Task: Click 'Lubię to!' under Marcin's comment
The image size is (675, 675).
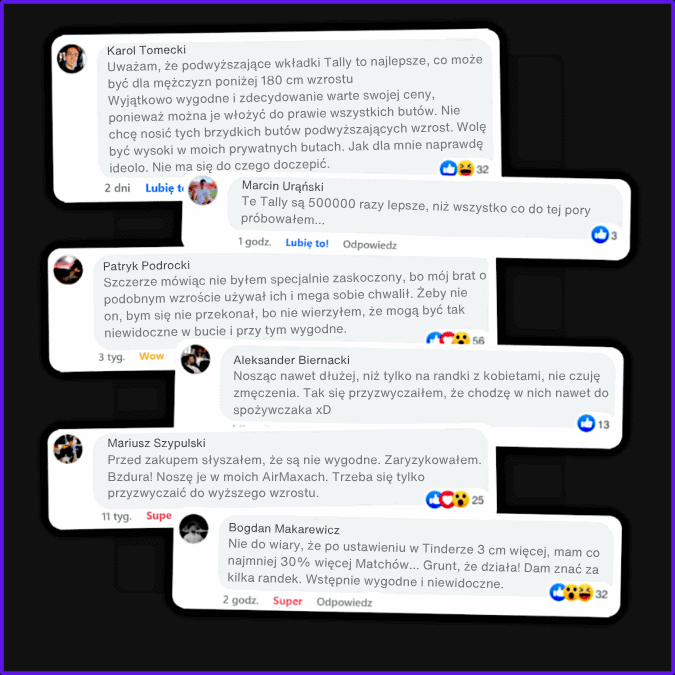Action: click(307, 243)
